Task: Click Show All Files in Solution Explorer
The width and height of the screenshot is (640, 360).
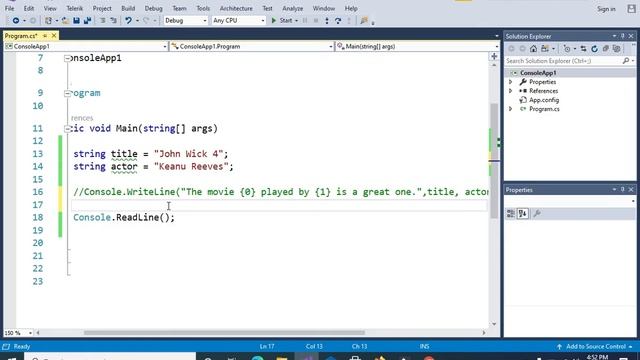Action: pyautogui.click(x=617, y=49)
